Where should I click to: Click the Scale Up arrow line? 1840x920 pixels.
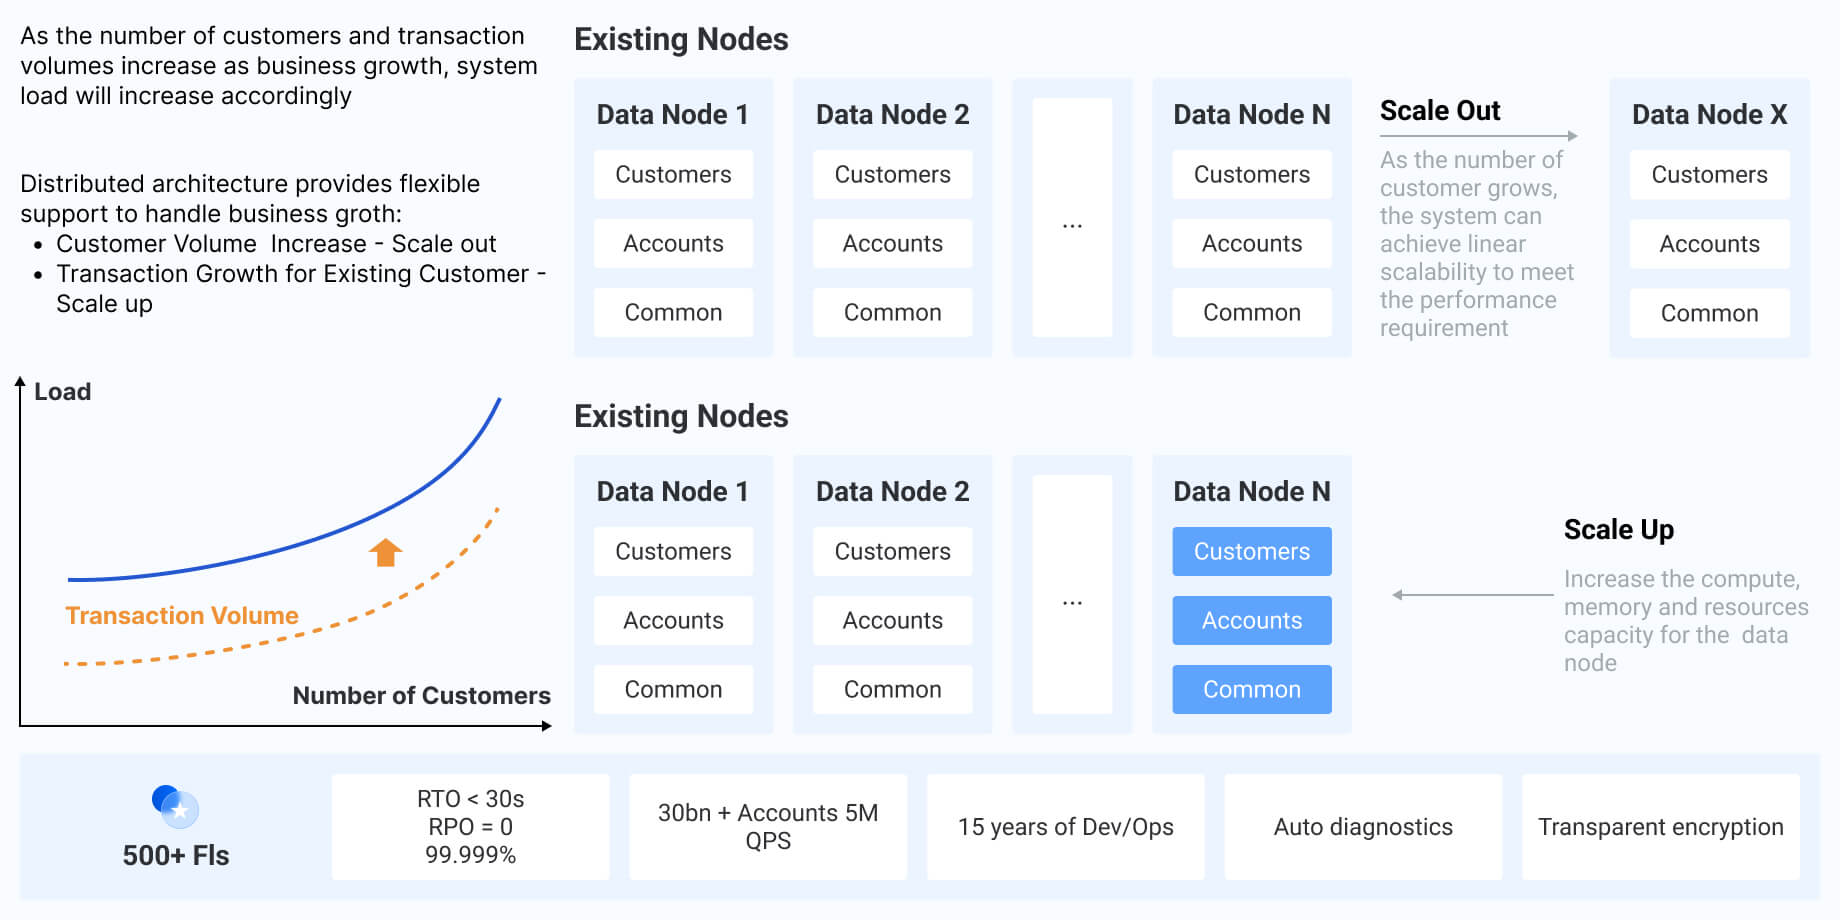1472,595
